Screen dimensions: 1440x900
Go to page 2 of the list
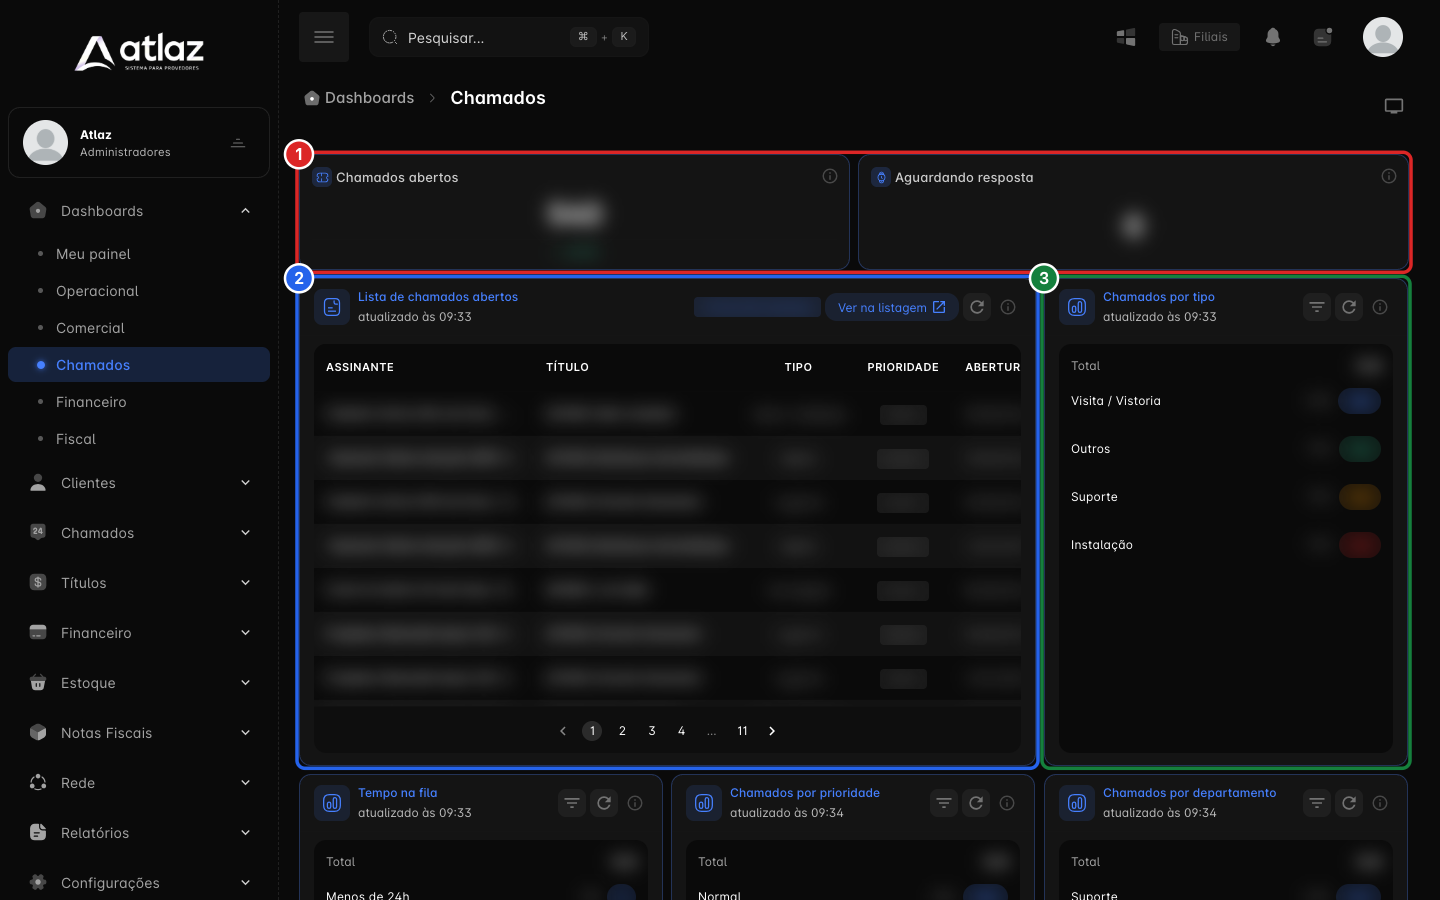point(622,731)
